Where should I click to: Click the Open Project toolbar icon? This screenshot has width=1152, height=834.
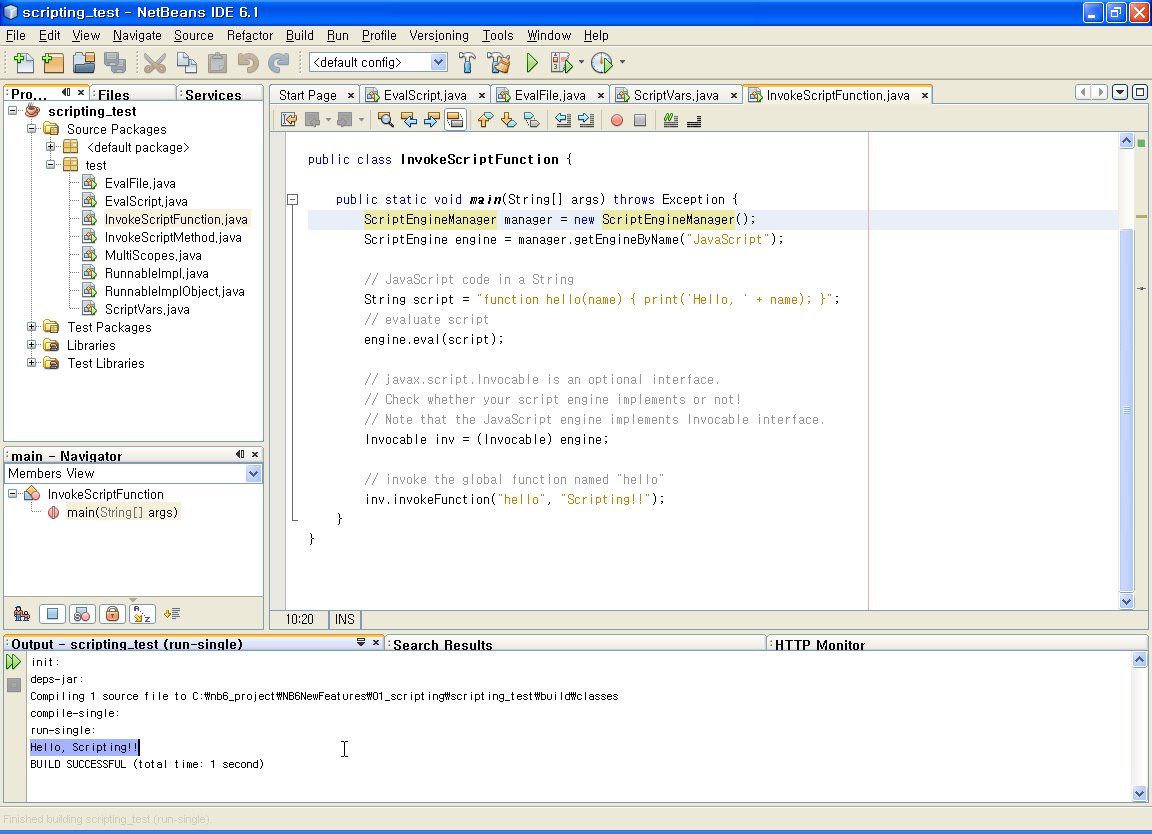click(x=84, y=62)
